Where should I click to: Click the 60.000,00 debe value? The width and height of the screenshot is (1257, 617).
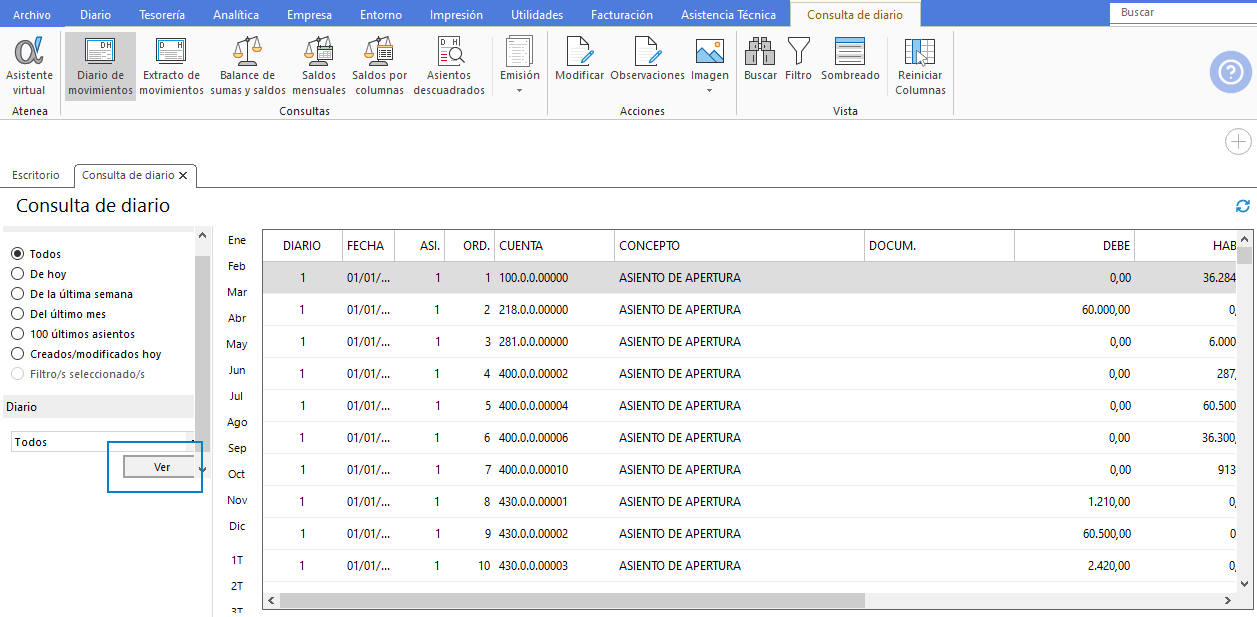[1106, 310]
